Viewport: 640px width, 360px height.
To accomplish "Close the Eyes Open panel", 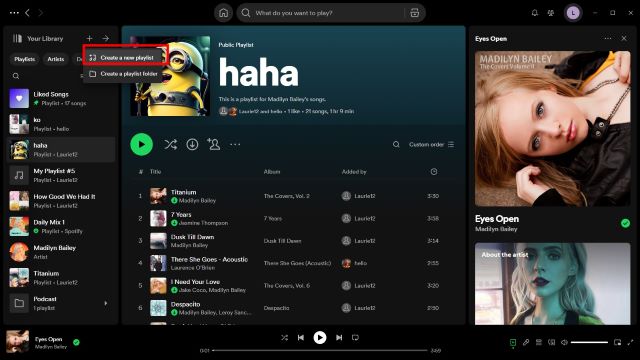I will coord(624,38).
